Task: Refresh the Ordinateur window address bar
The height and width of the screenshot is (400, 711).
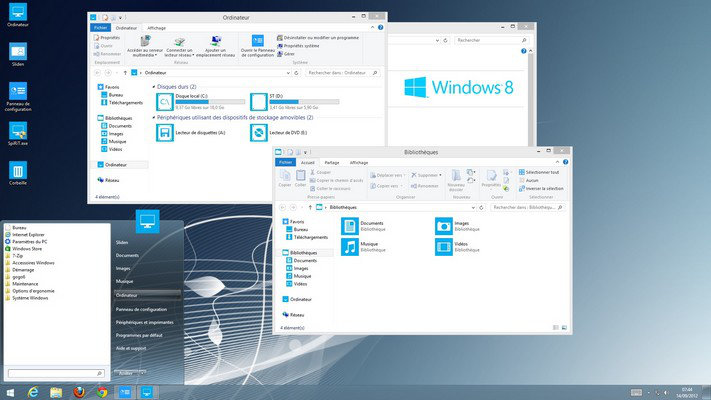Action: [297, 73]
